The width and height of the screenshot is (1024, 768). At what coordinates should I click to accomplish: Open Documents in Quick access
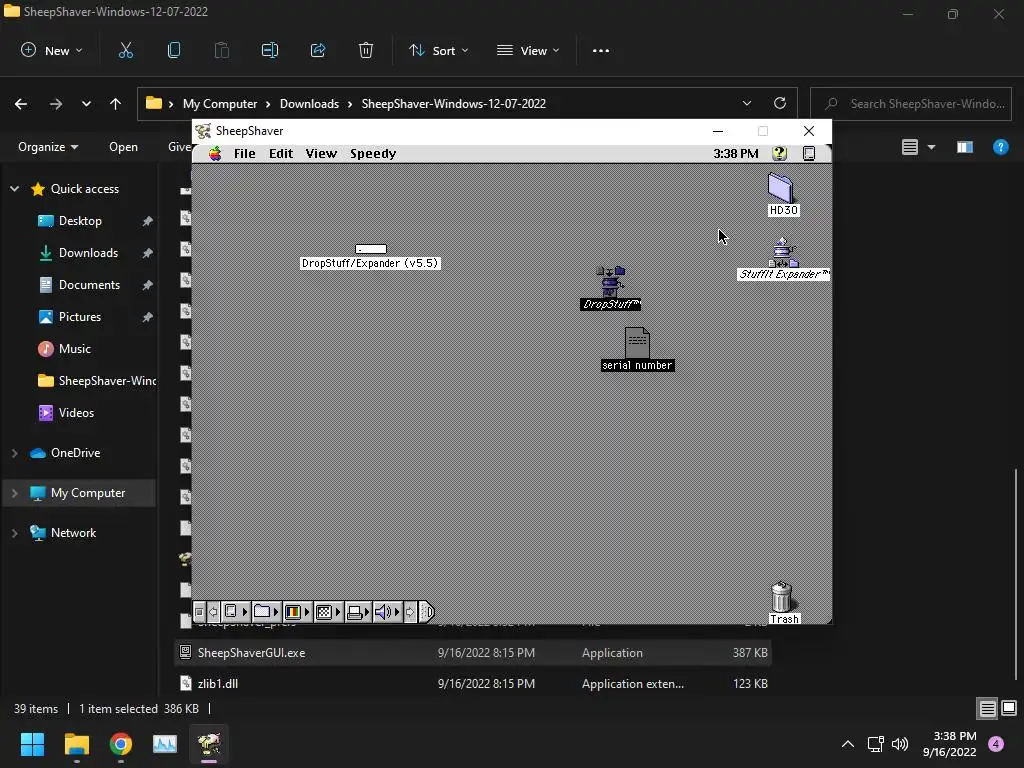(89, 285)
